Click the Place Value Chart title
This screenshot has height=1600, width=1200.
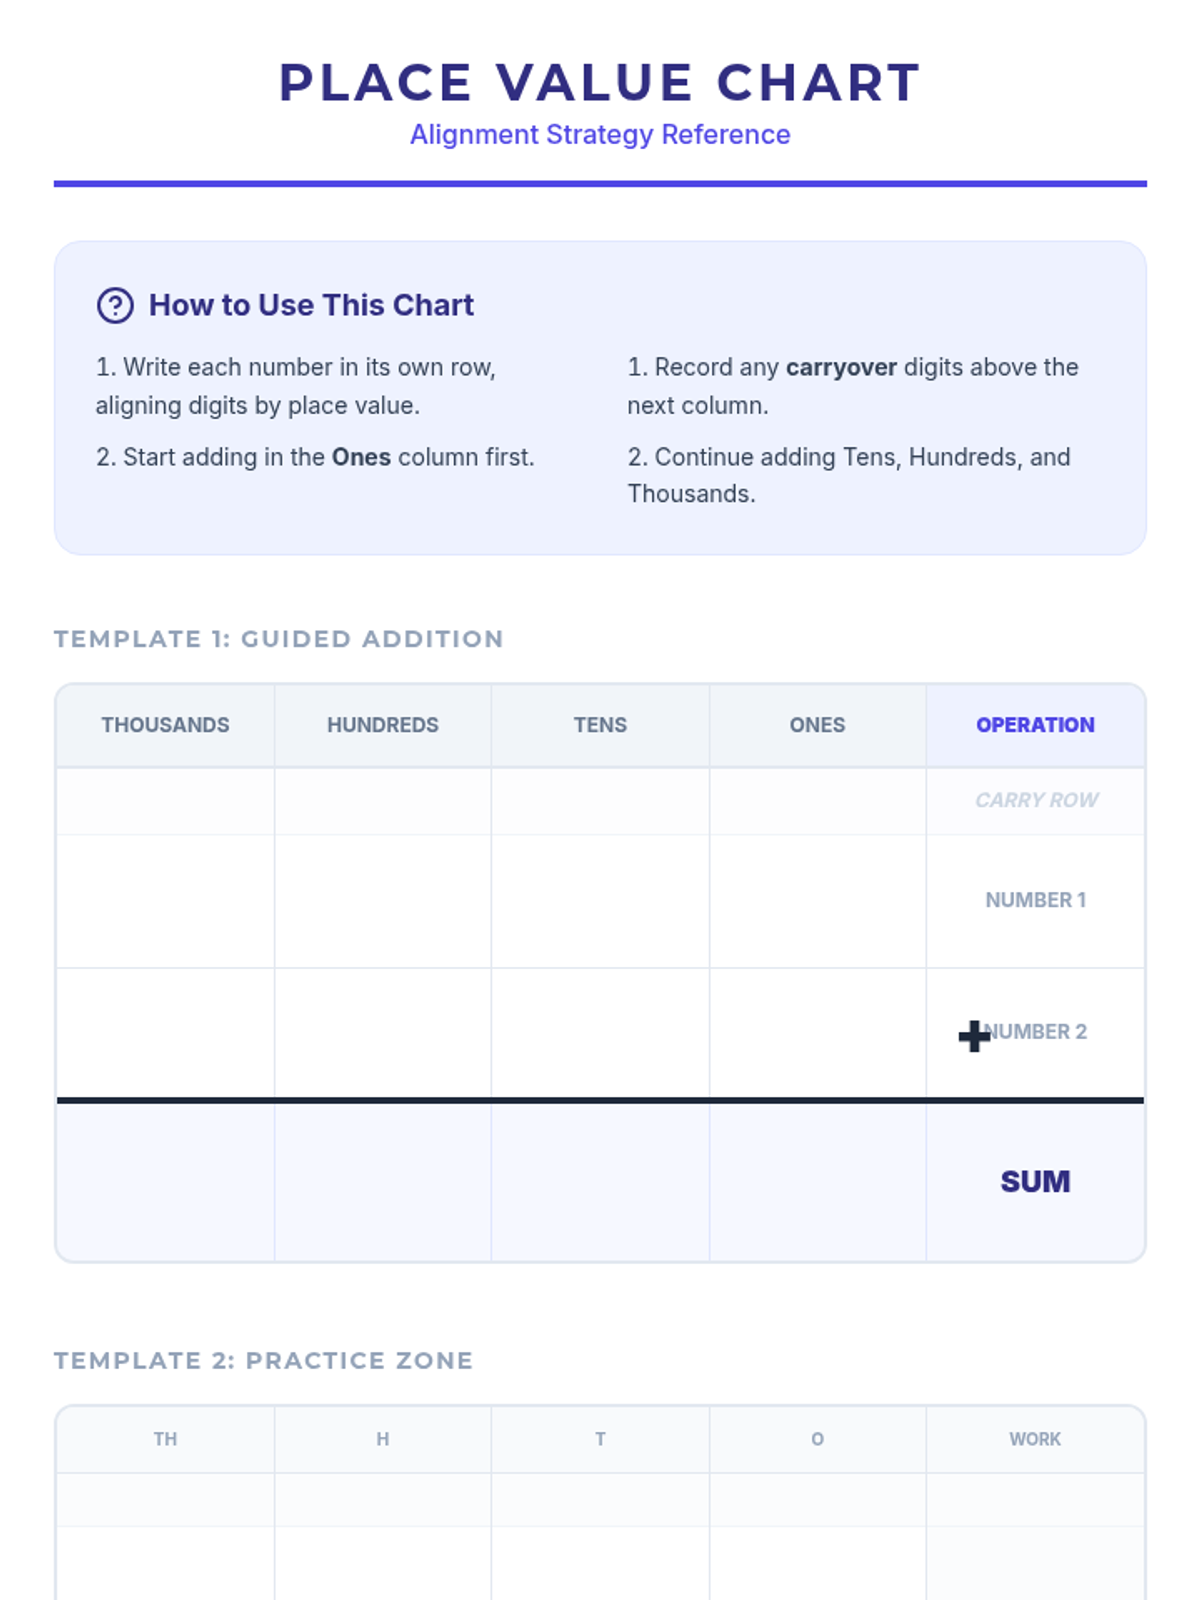click(x=599, y=82)
